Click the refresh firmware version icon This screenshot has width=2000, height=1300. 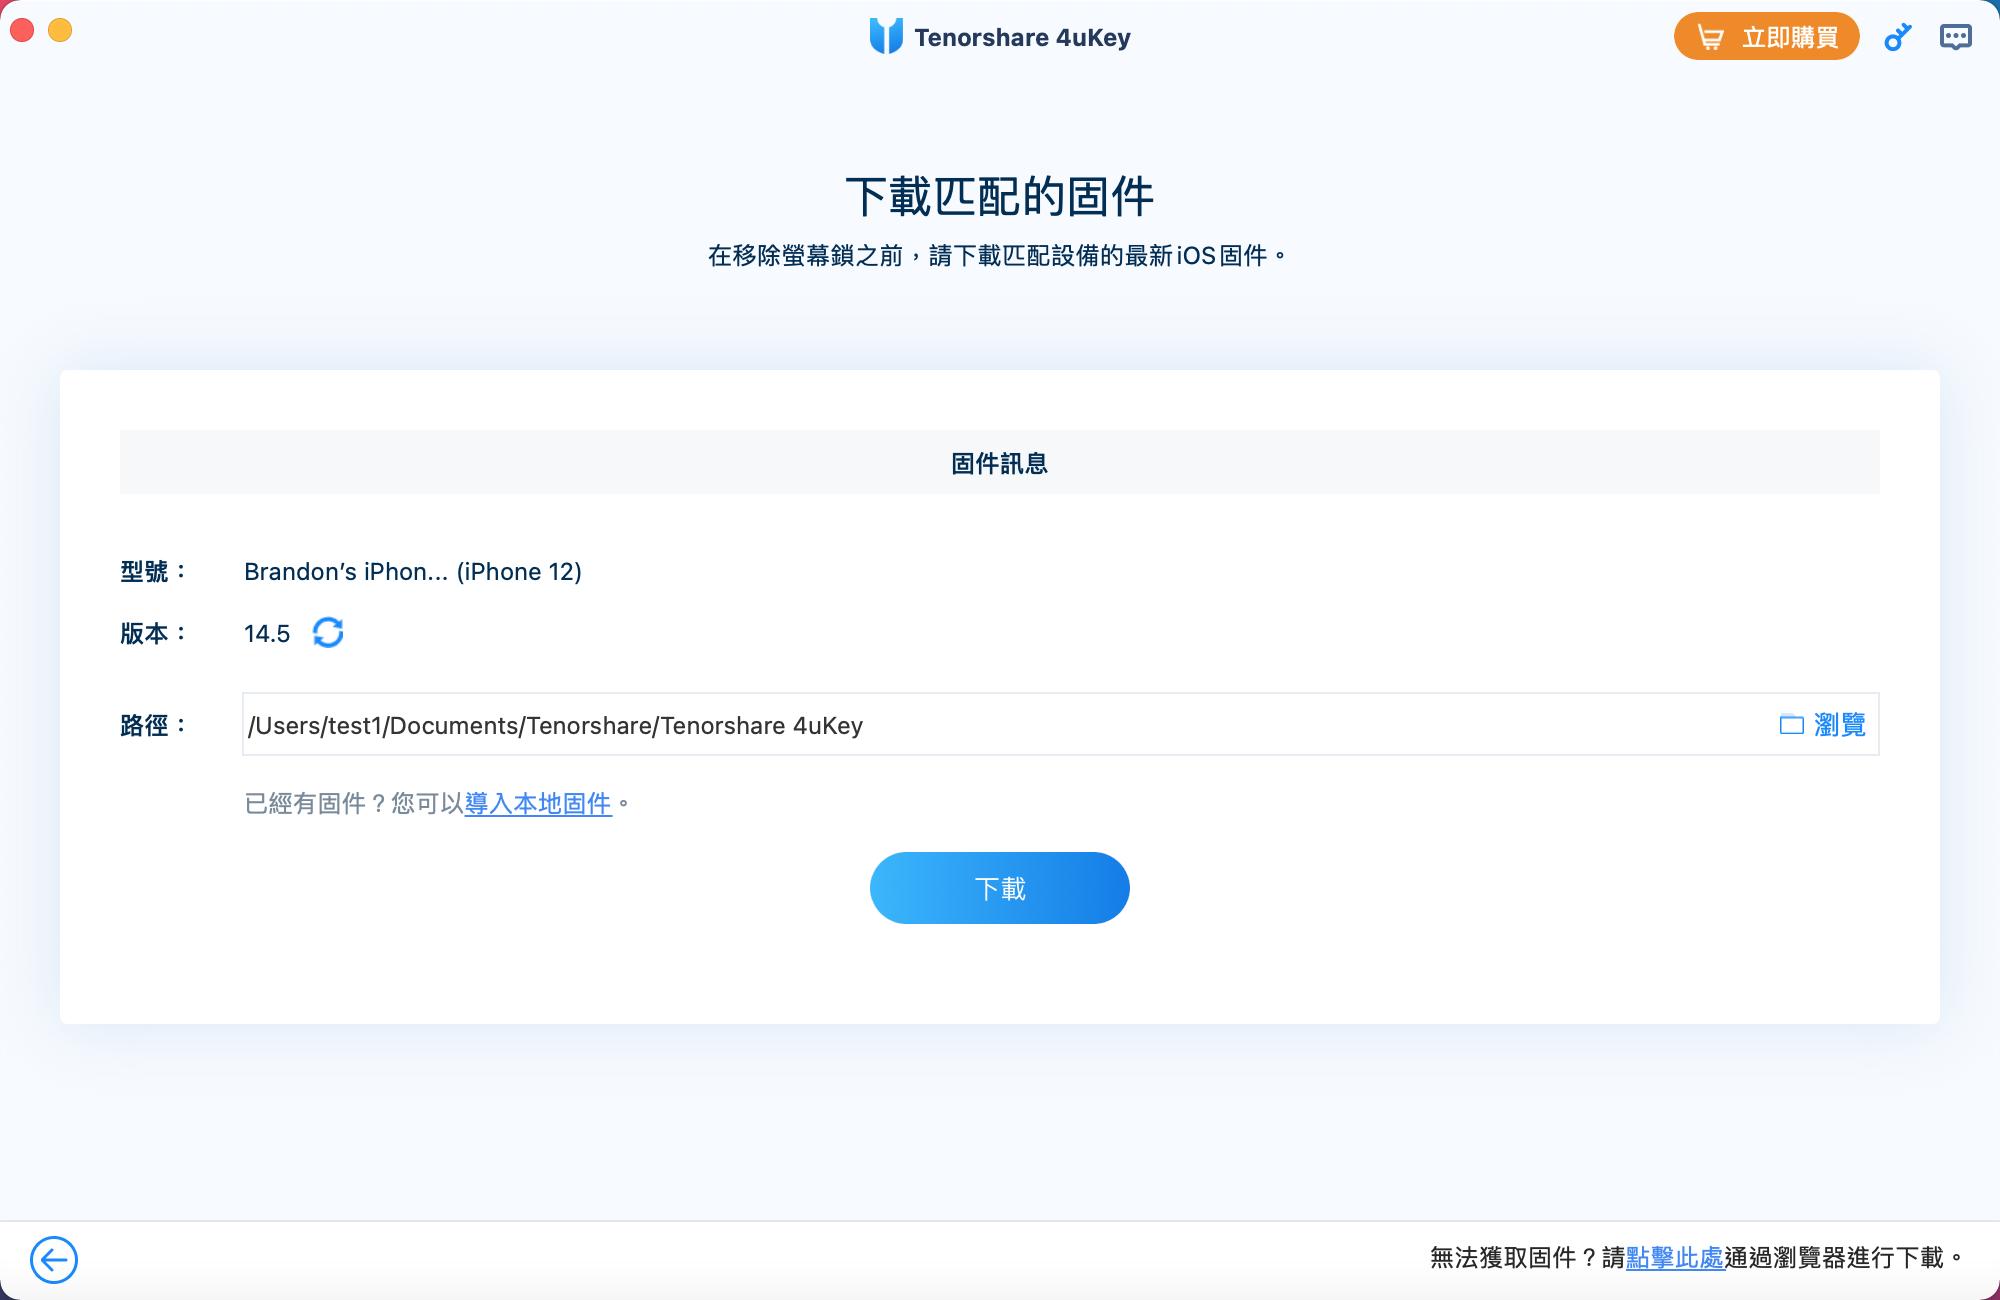328,632
